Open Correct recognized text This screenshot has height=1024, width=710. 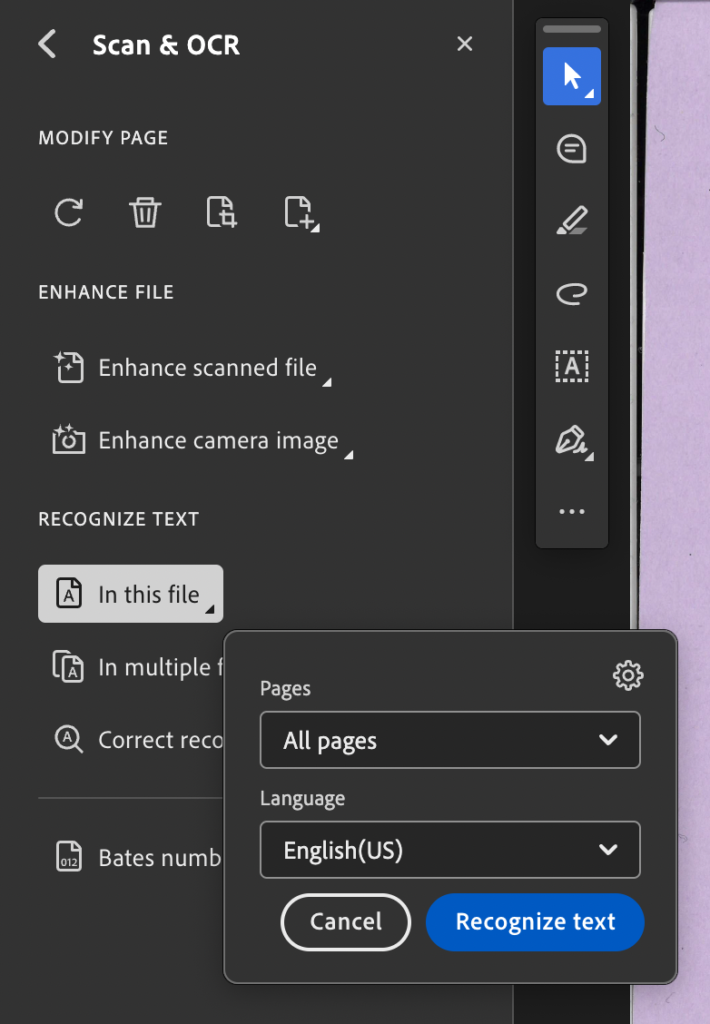coord(137,740)
